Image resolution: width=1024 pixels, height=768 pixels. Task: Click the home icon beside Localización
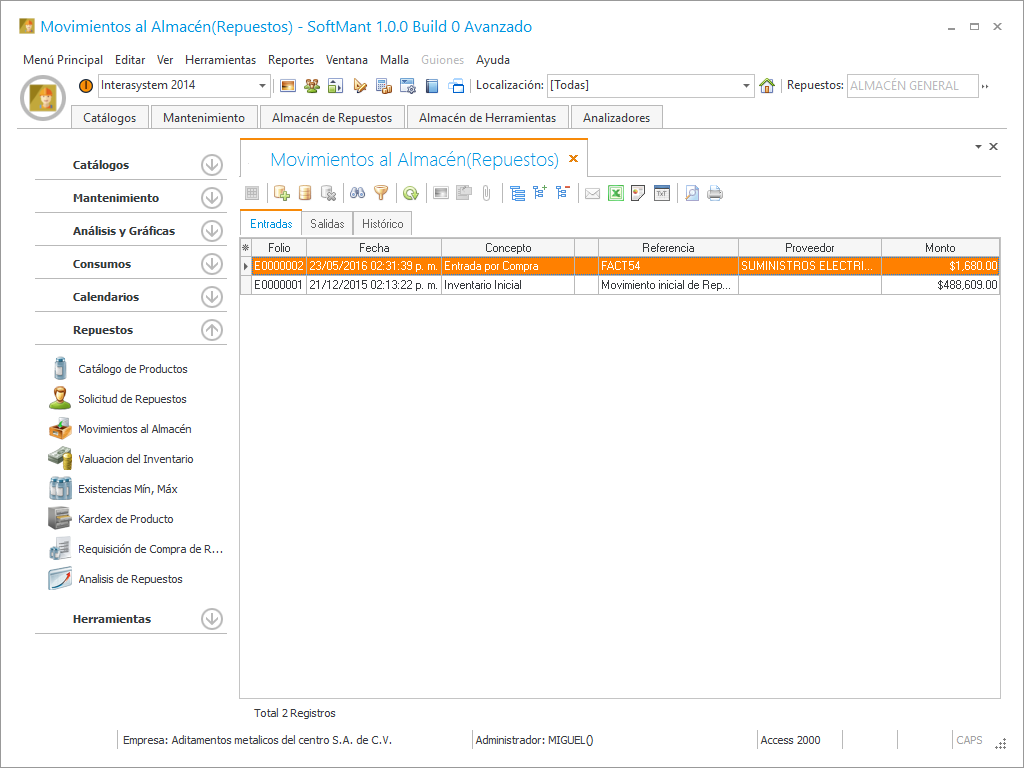click(x=767, y=86)
